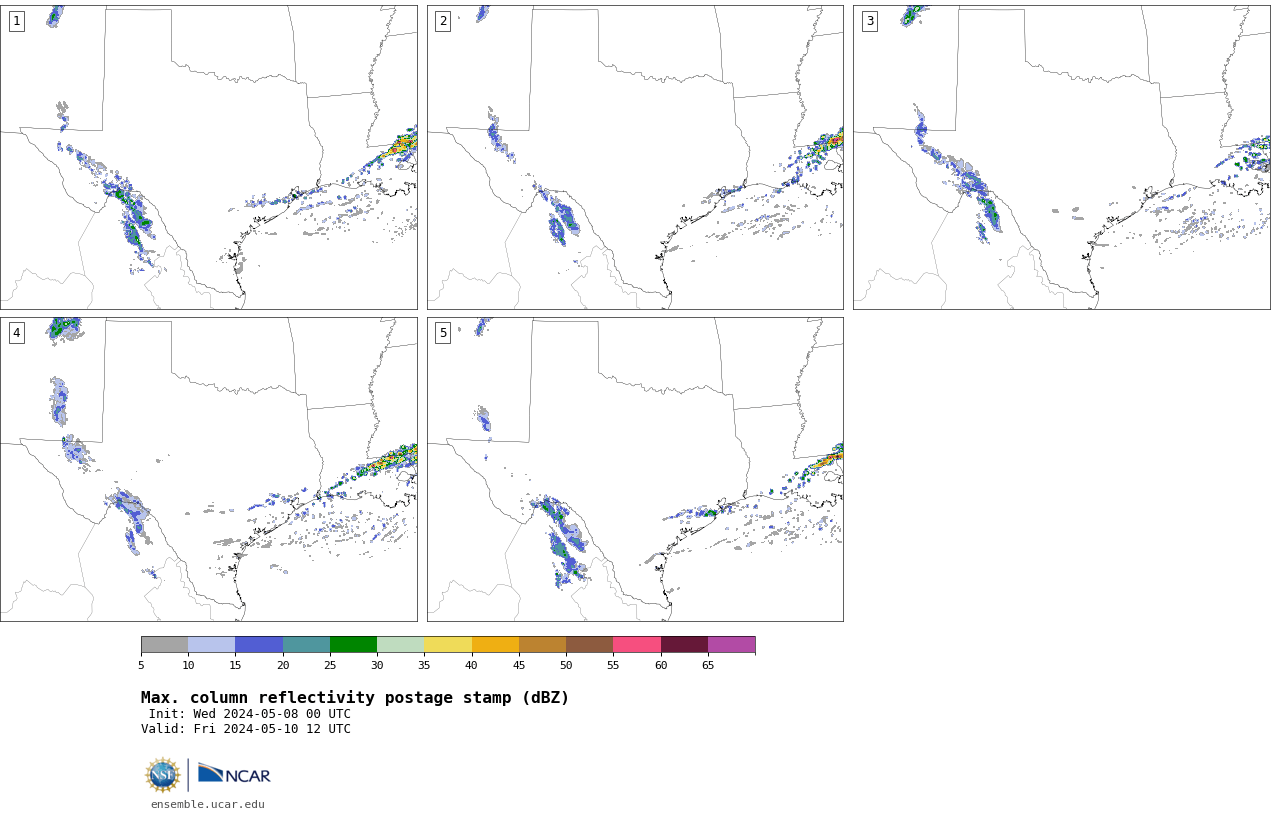Open ensemble member 2 postage stamp map
The width and height of the screenshot is (1280, 815).
click(635, 157)
